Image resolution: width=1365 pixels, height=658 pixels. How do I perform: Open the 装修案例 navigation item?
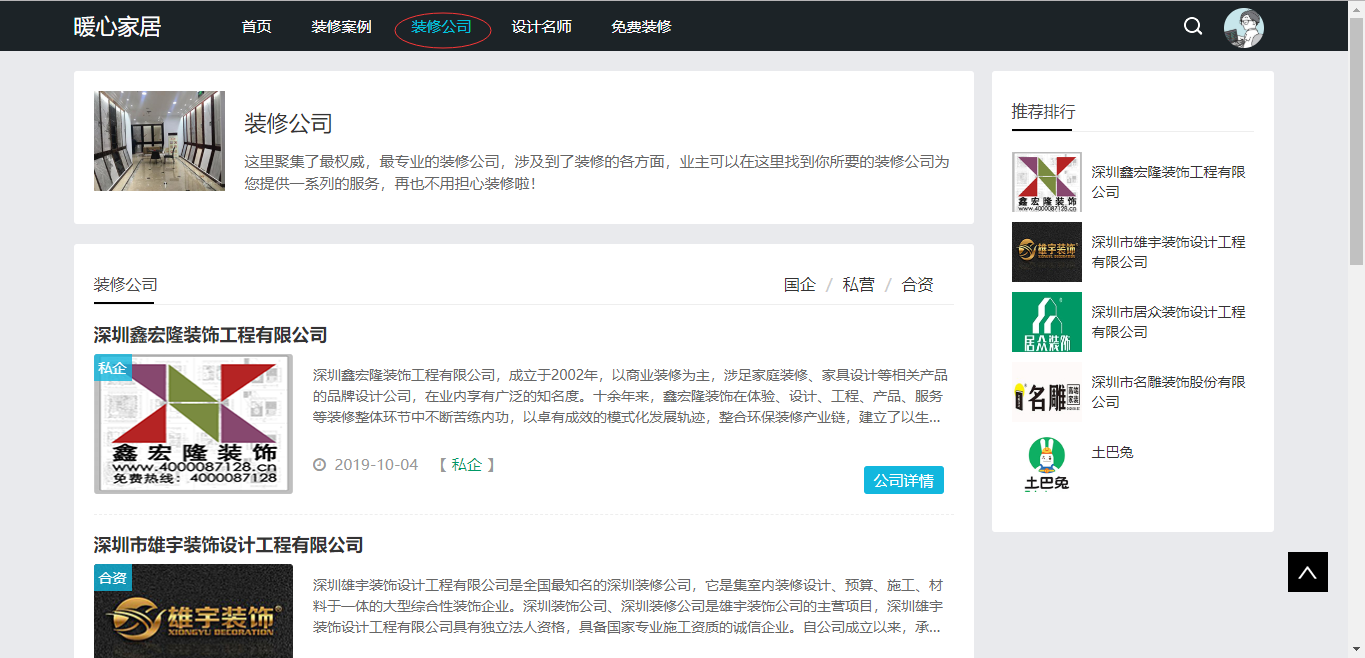coord(342,27)
